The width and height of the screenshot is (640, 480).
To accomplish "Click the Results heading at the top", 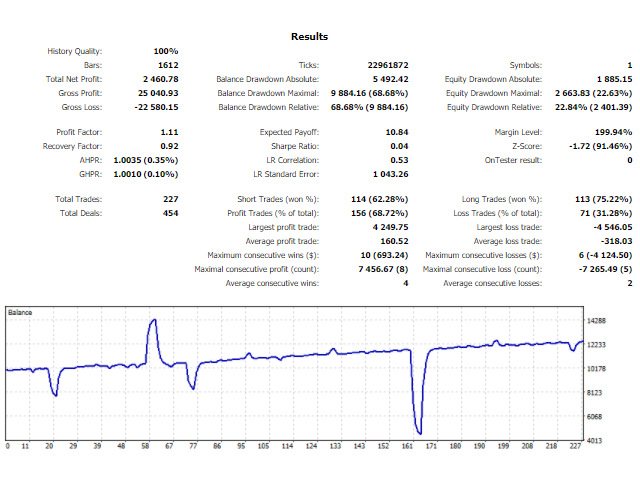I will (x=309, y=37).
